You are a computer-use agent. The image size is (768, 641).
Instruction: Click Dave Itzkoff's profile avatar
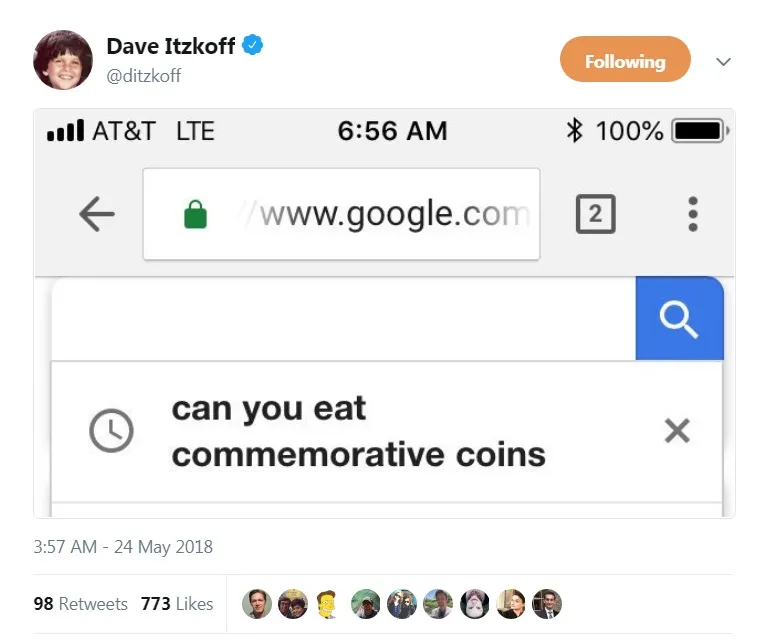pos(63,60)
